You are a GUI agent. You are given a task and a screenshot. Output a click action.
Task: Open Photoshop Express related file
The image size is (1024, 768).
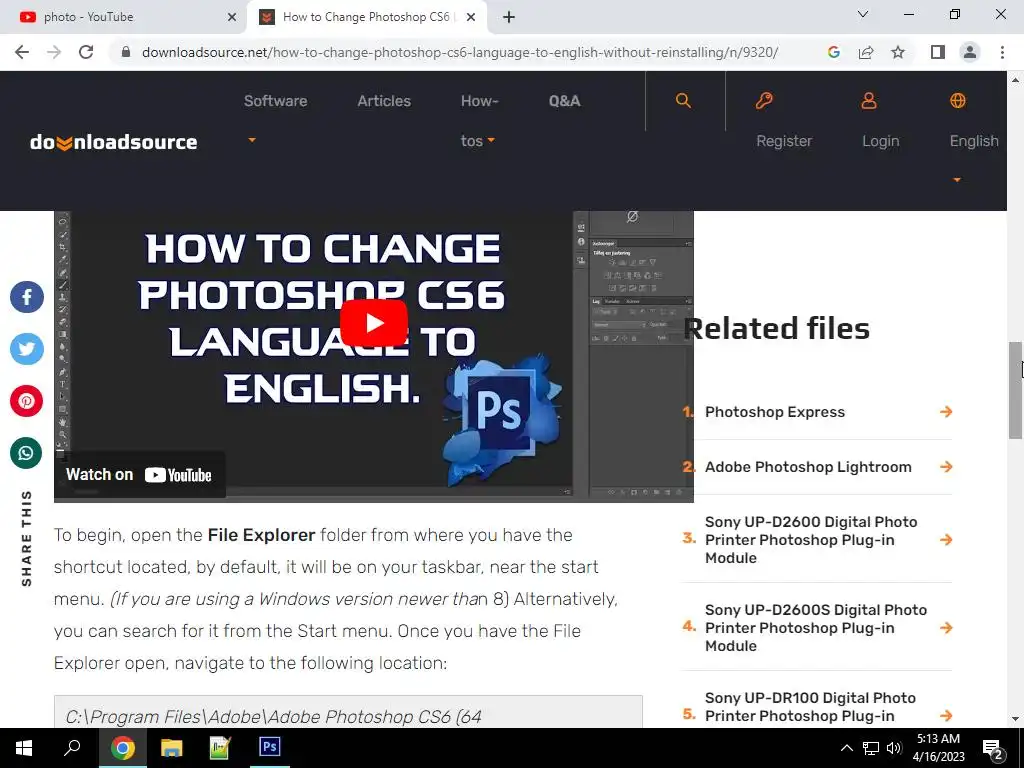pyautogui.click(x=775, y=412)
